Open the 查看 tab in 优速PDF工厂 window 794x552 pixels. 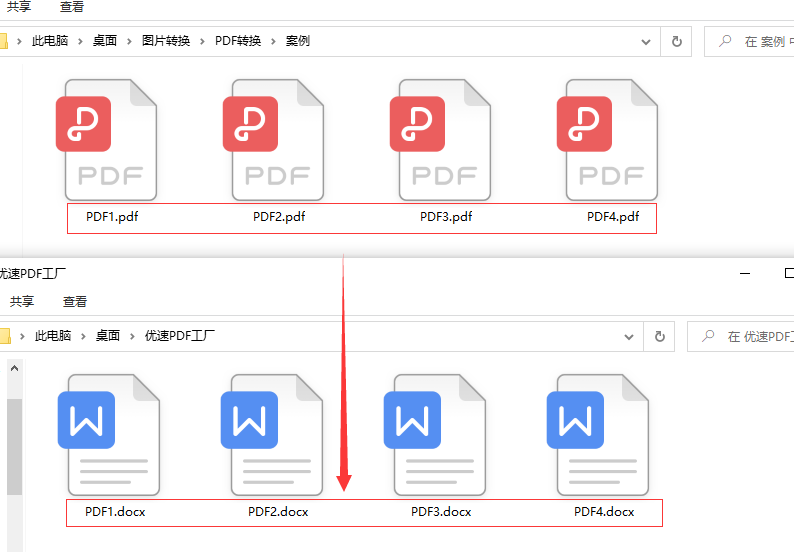tap(74, 301)
